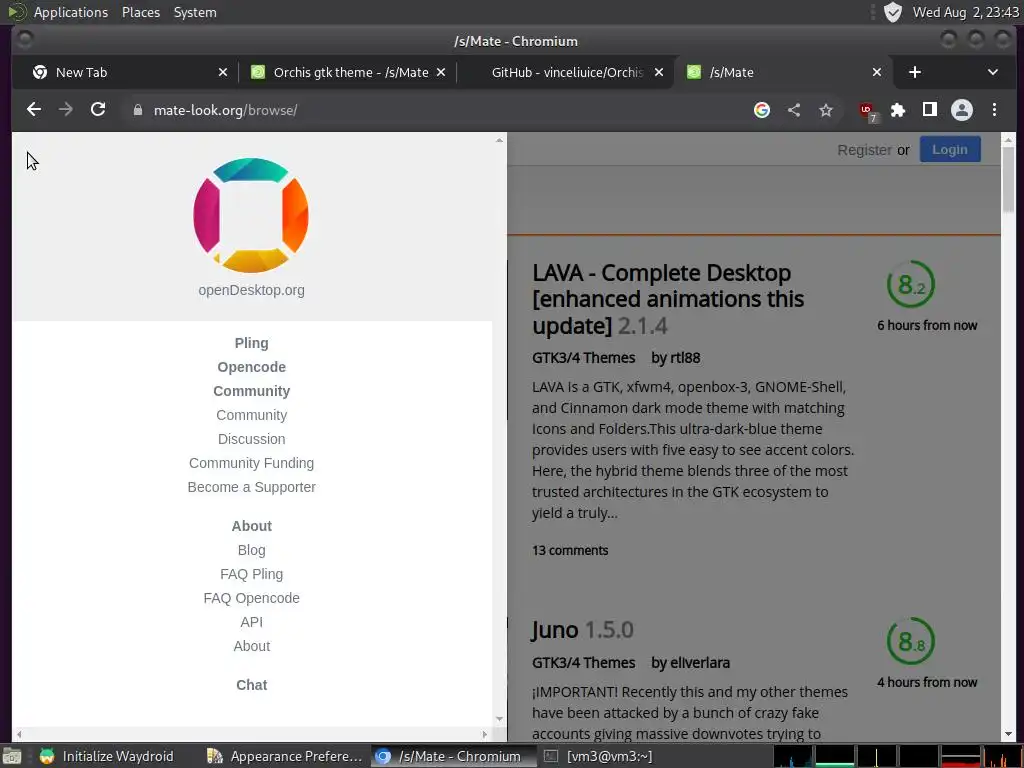Screen dimensions: 1024x768
Task: Click the shield icon in the system tray
Action: click(892, 12)
